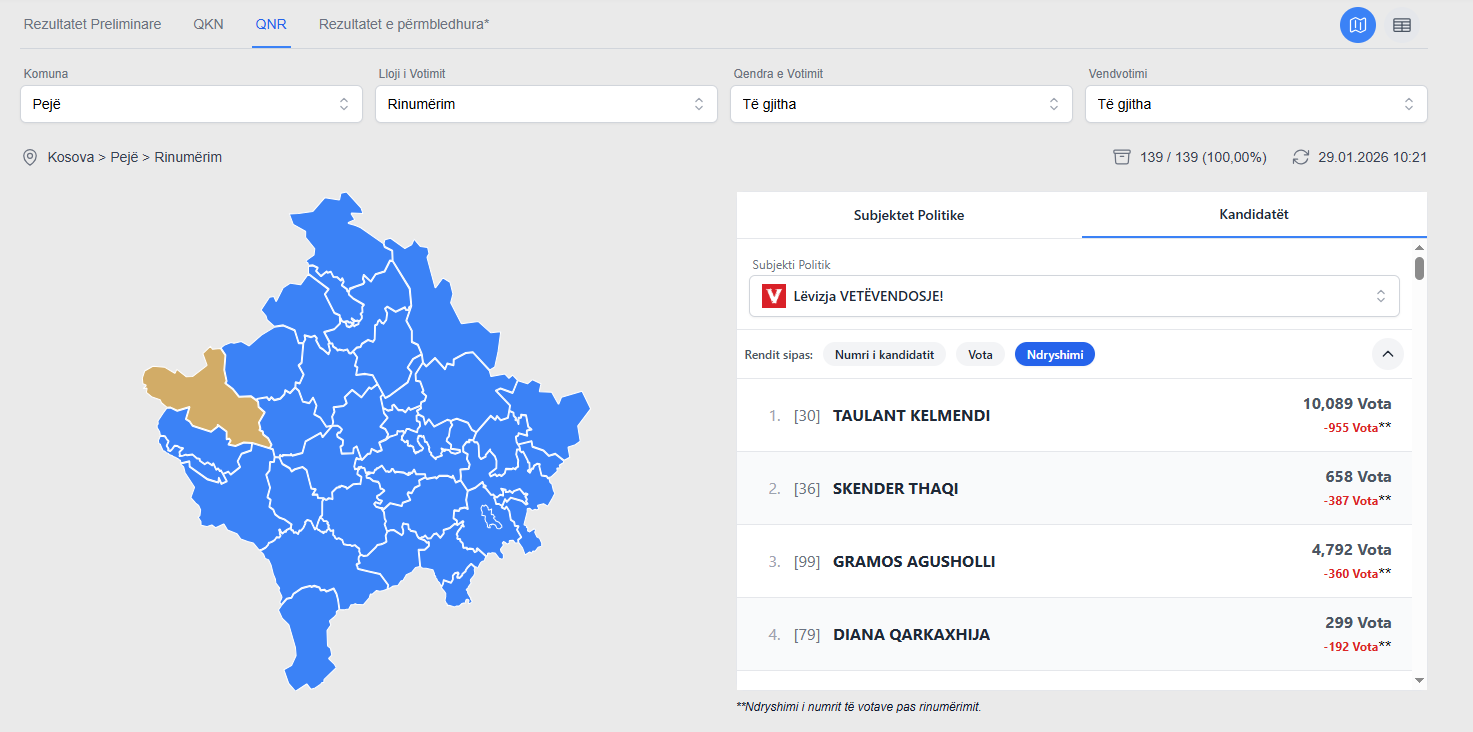1473x732 pixels.
Task: Select the Ndryshimi sort option
Action: coord(1054,354)
